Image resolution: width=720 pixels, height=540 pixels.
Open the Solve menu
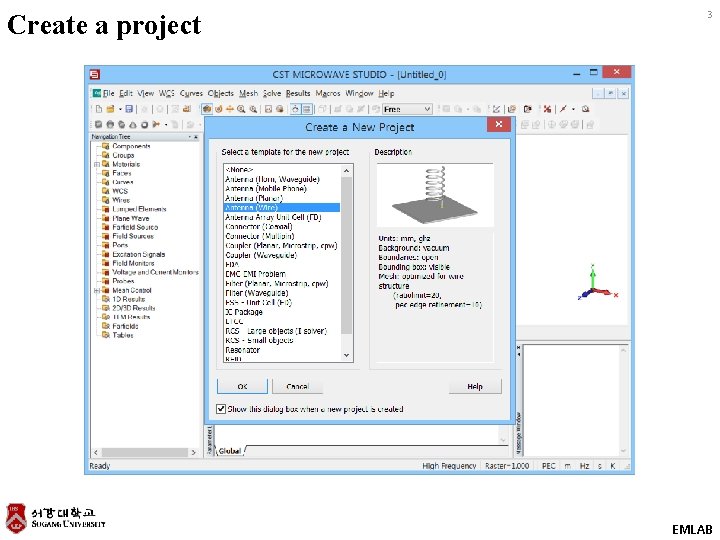272,93
